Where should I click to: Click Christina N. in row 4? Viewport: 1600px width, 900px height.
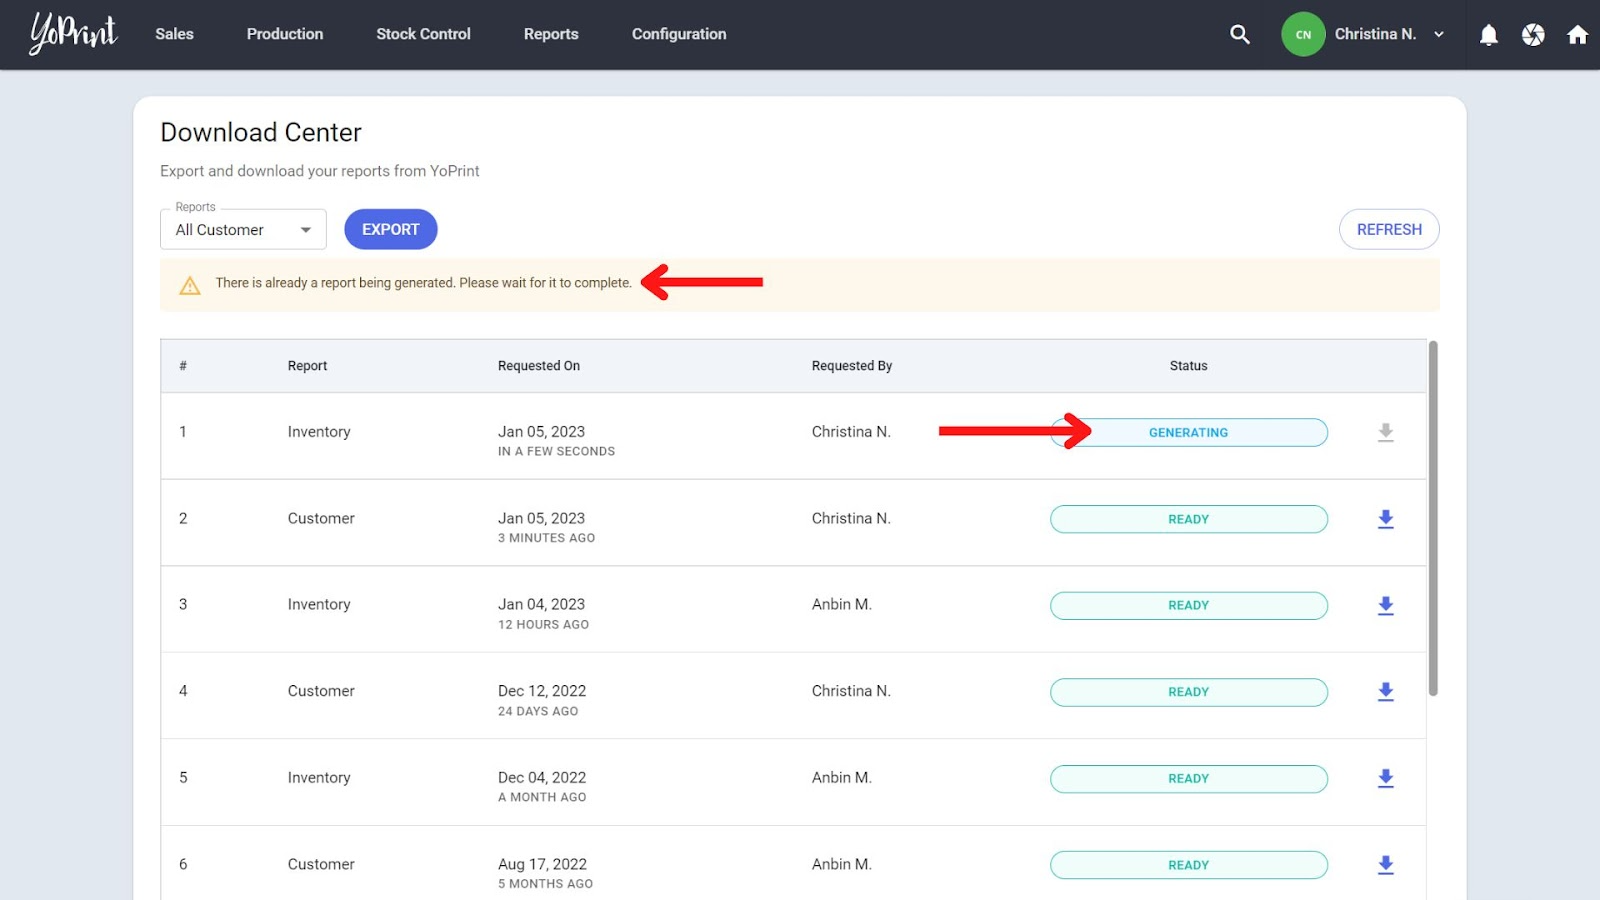pyautogui.click(x=851, y=691)
